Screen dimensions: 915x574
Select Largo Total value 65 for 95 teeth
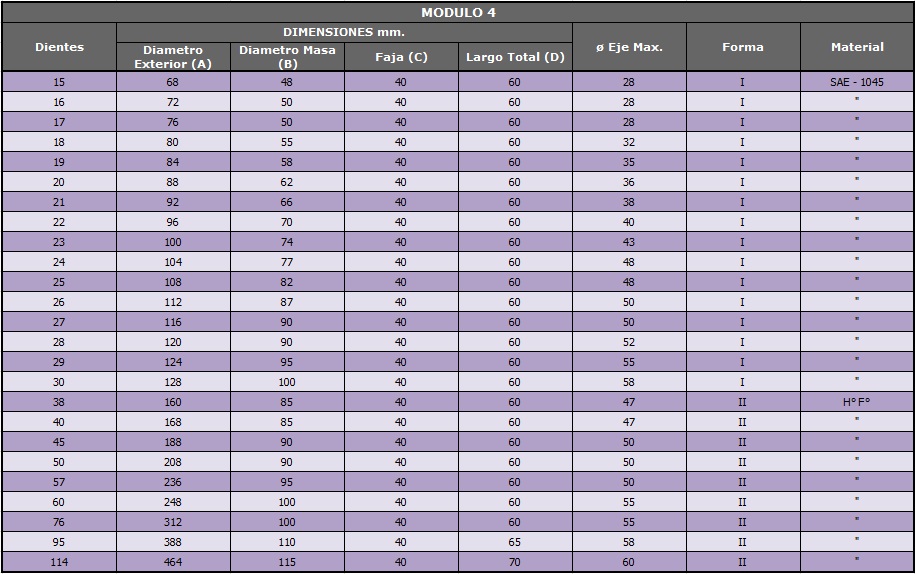[x=515, y=542]
